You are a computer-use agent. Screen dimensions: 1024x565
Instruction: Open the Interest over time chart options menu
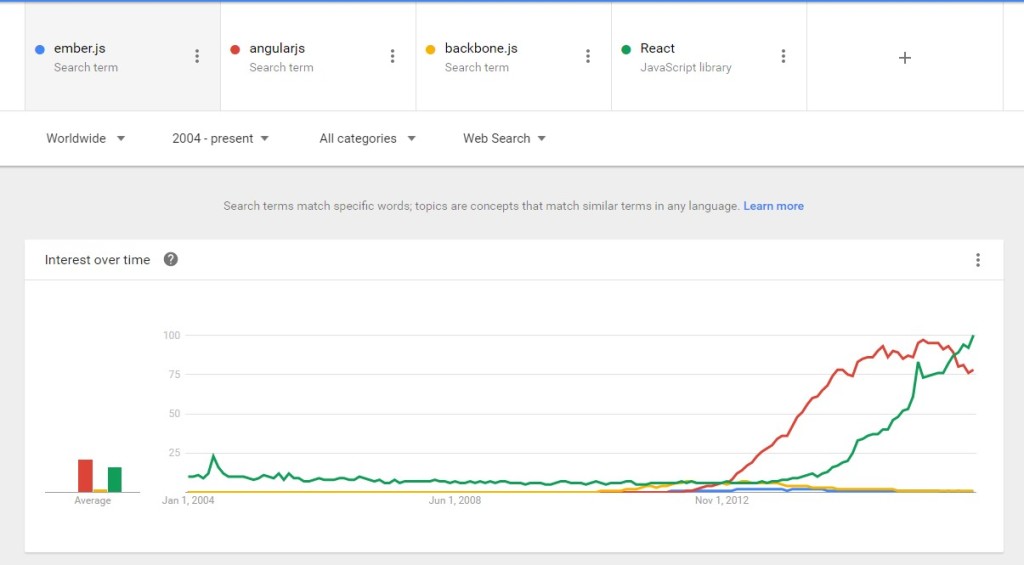coord(978,260)
